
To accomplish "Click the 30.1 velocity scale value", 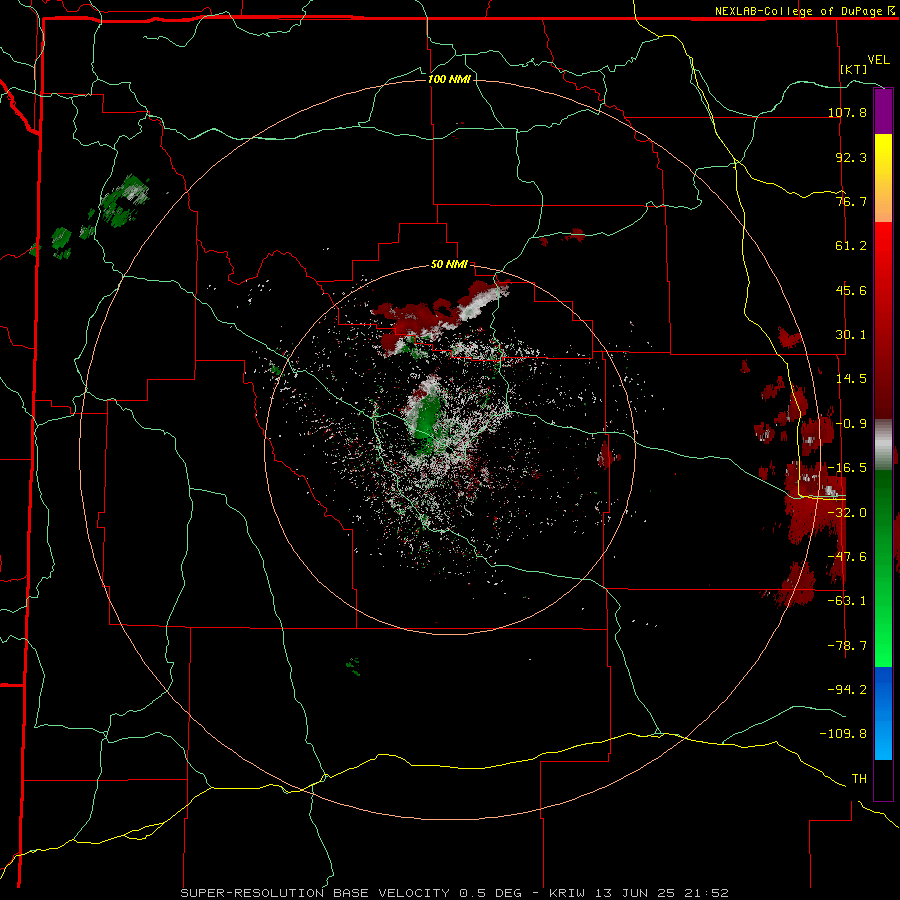I will click(x=851, y=335).
